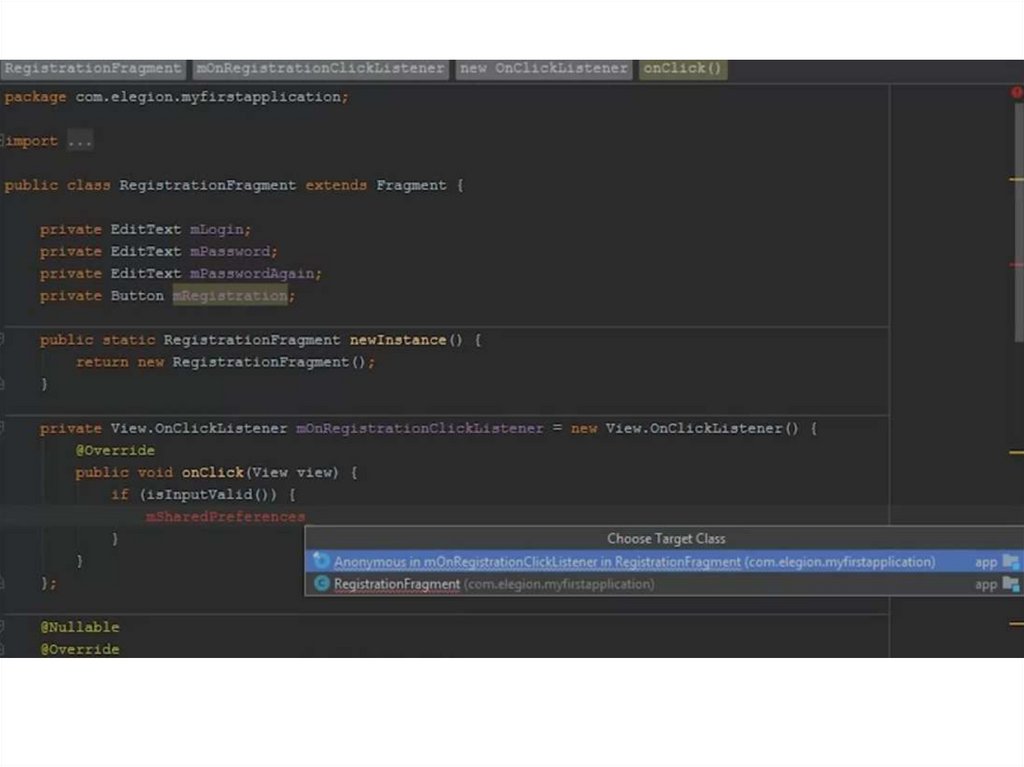Click the app module icon on second popup row
Screen dimensions: 1024x767
pos(1011,584)
